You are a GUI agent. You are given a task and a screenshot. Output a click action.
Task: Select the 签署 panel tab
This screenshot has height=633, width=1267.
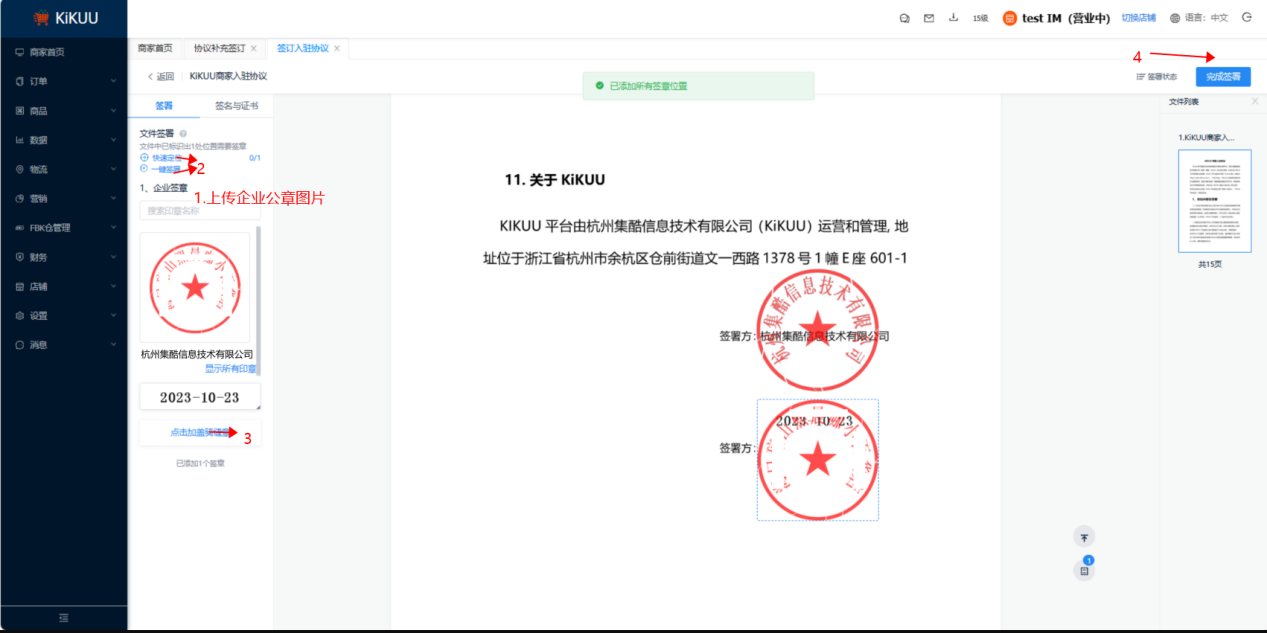(163, 105)
